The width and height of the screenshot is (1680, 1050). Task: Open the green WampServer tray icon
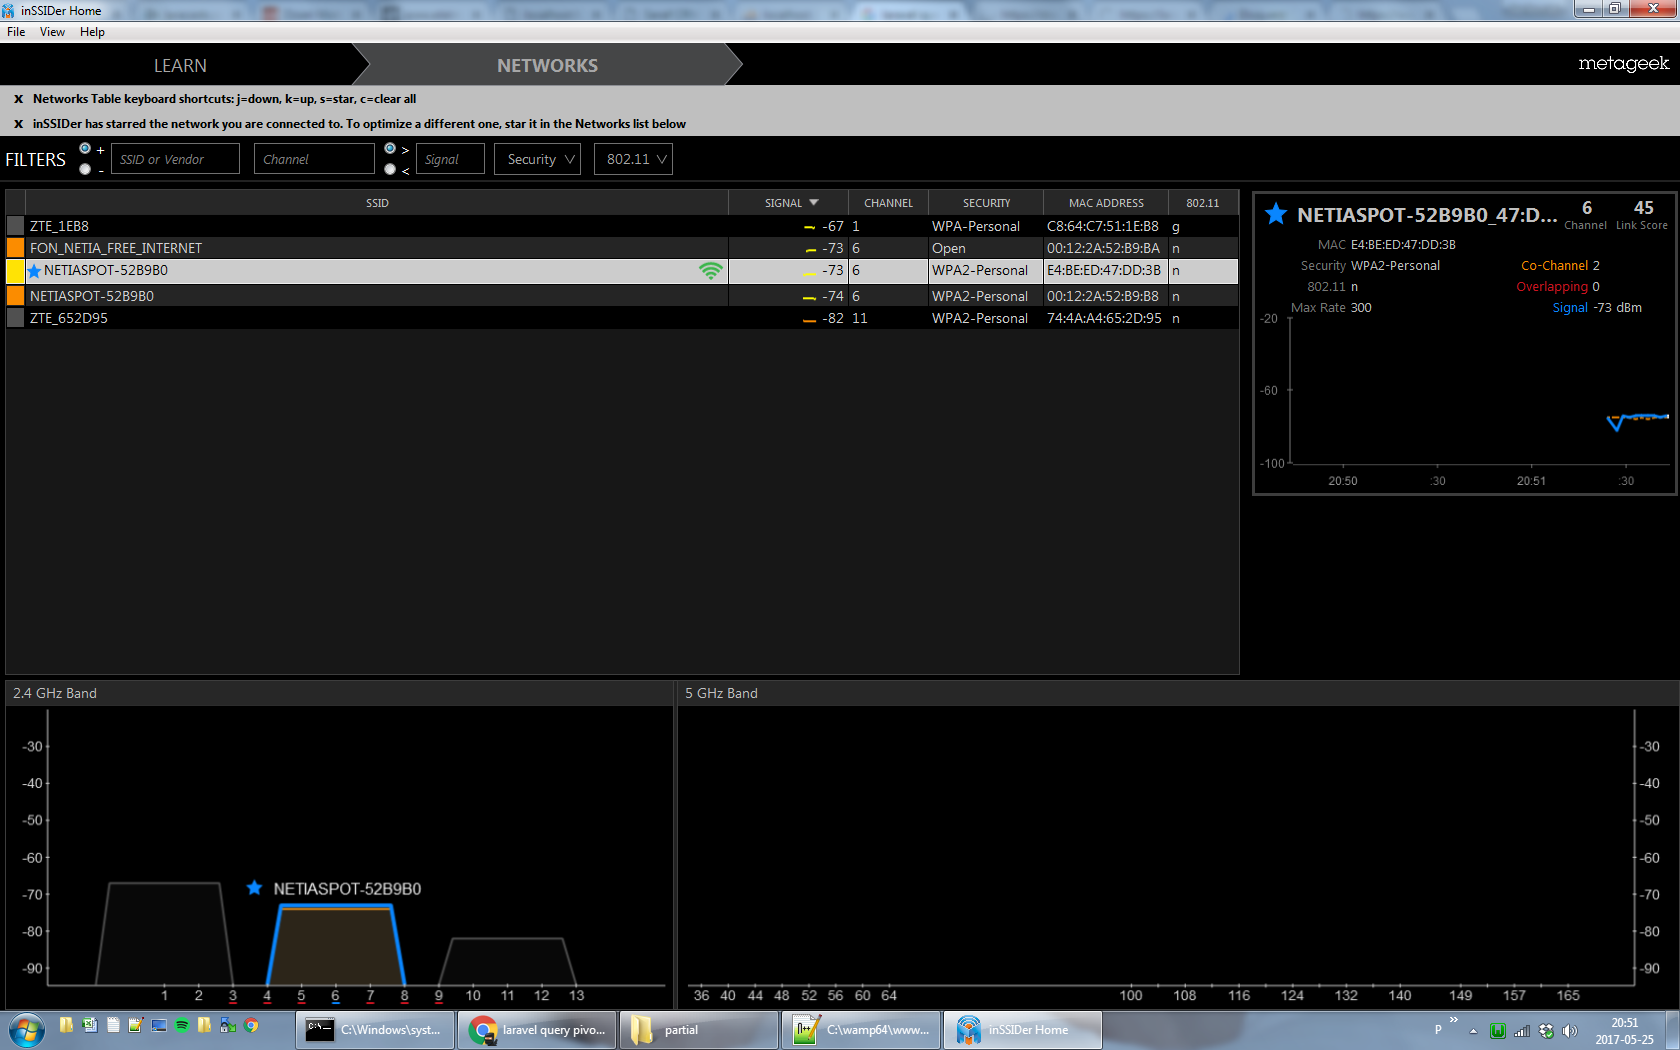[1497, 1031]
